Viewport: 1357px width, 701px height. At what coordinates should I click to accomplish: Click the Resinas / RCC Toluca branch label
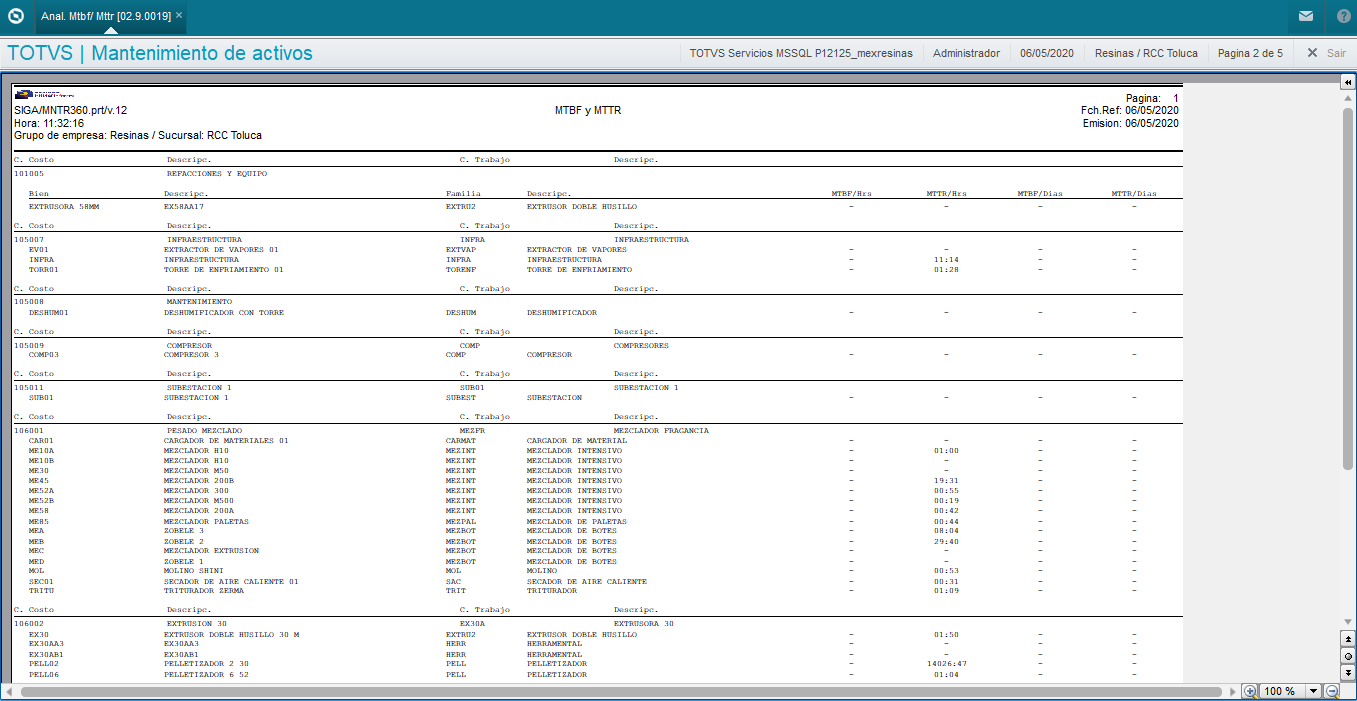[1146, 53]
